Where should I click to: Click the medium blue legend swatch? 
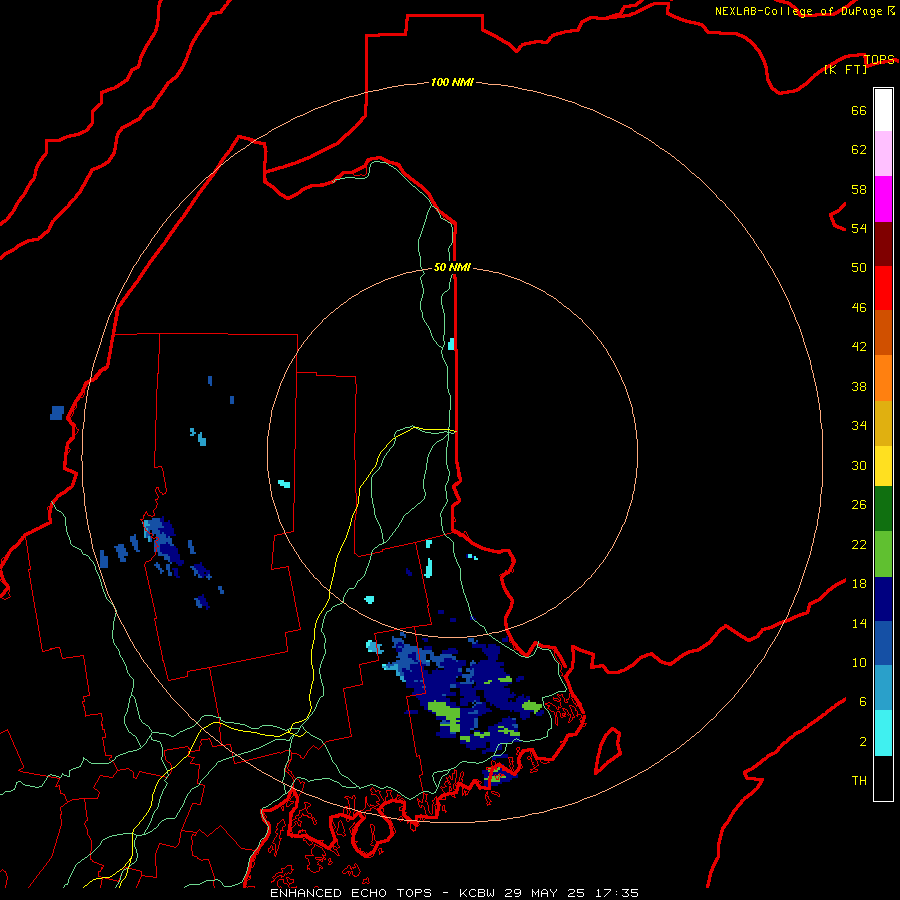click(883, 643)
